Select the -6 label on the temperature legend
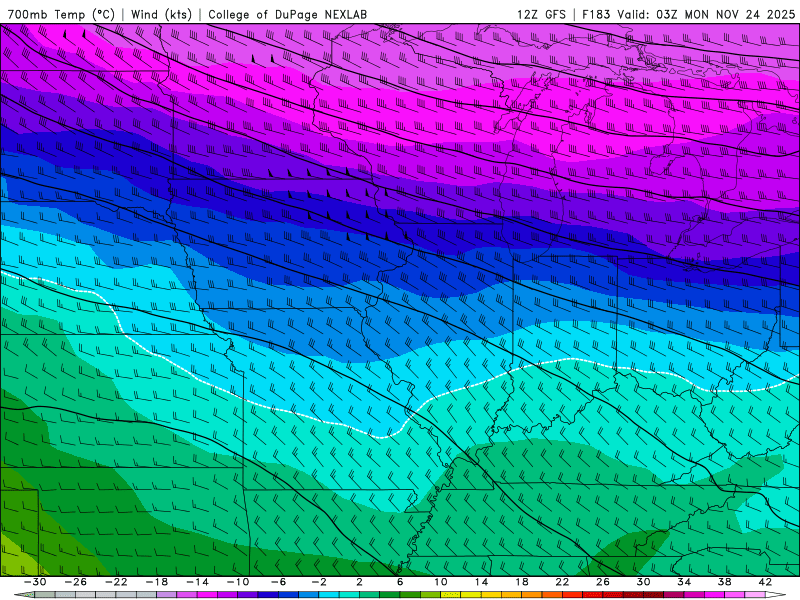This screenshot has height=600, width=800. [x=278, y=582]
